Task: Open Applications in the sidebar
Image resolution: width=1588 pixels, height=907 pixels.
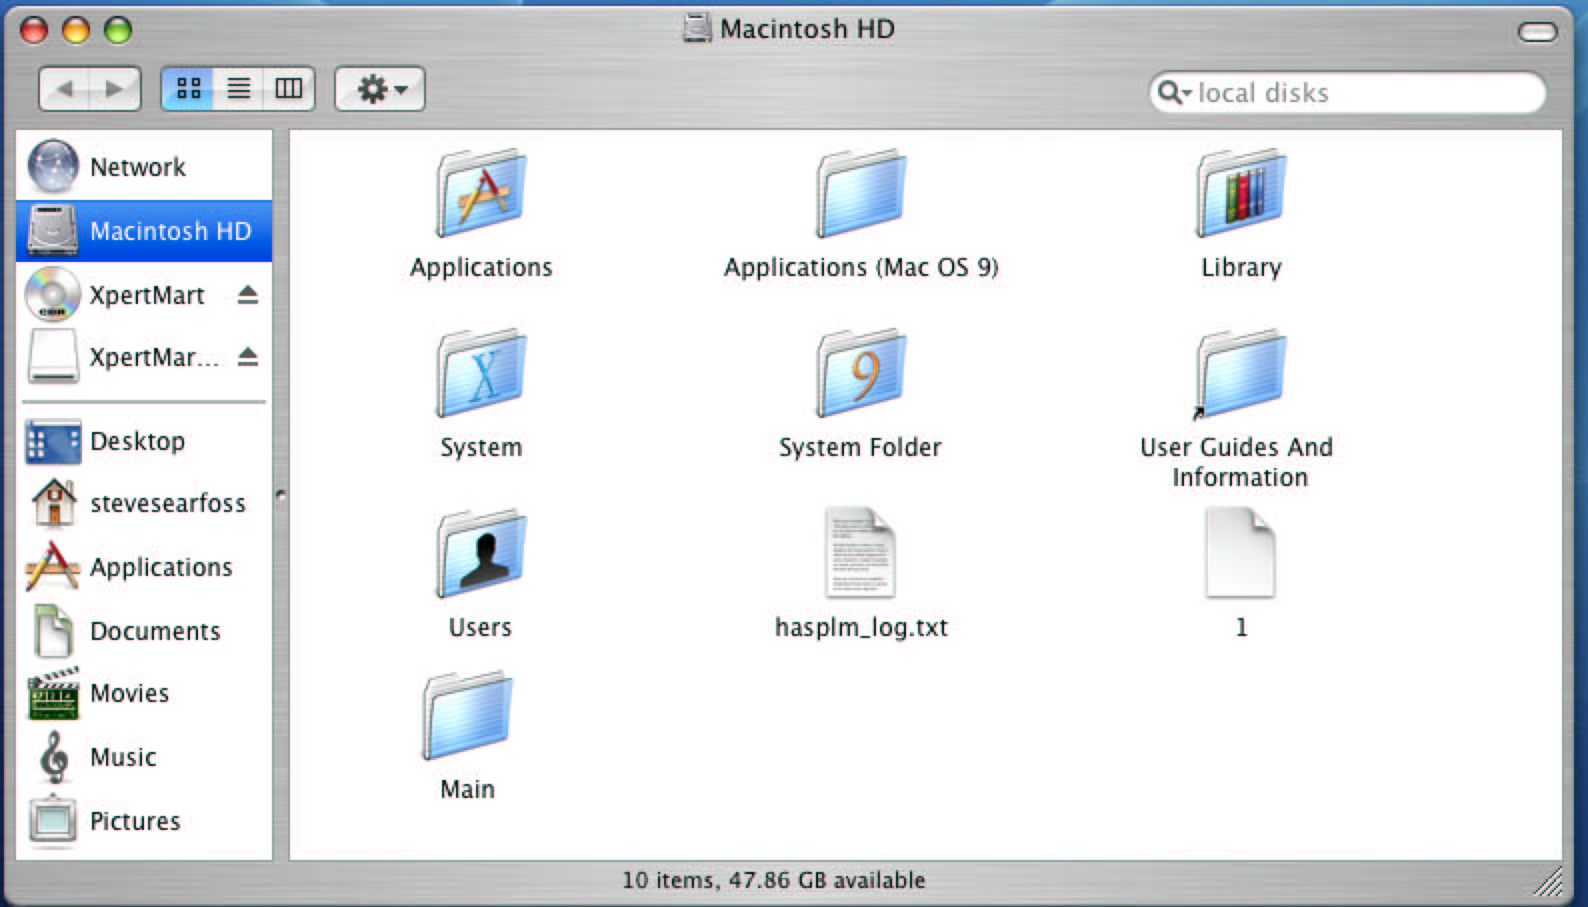Action: tap(144, 567)
